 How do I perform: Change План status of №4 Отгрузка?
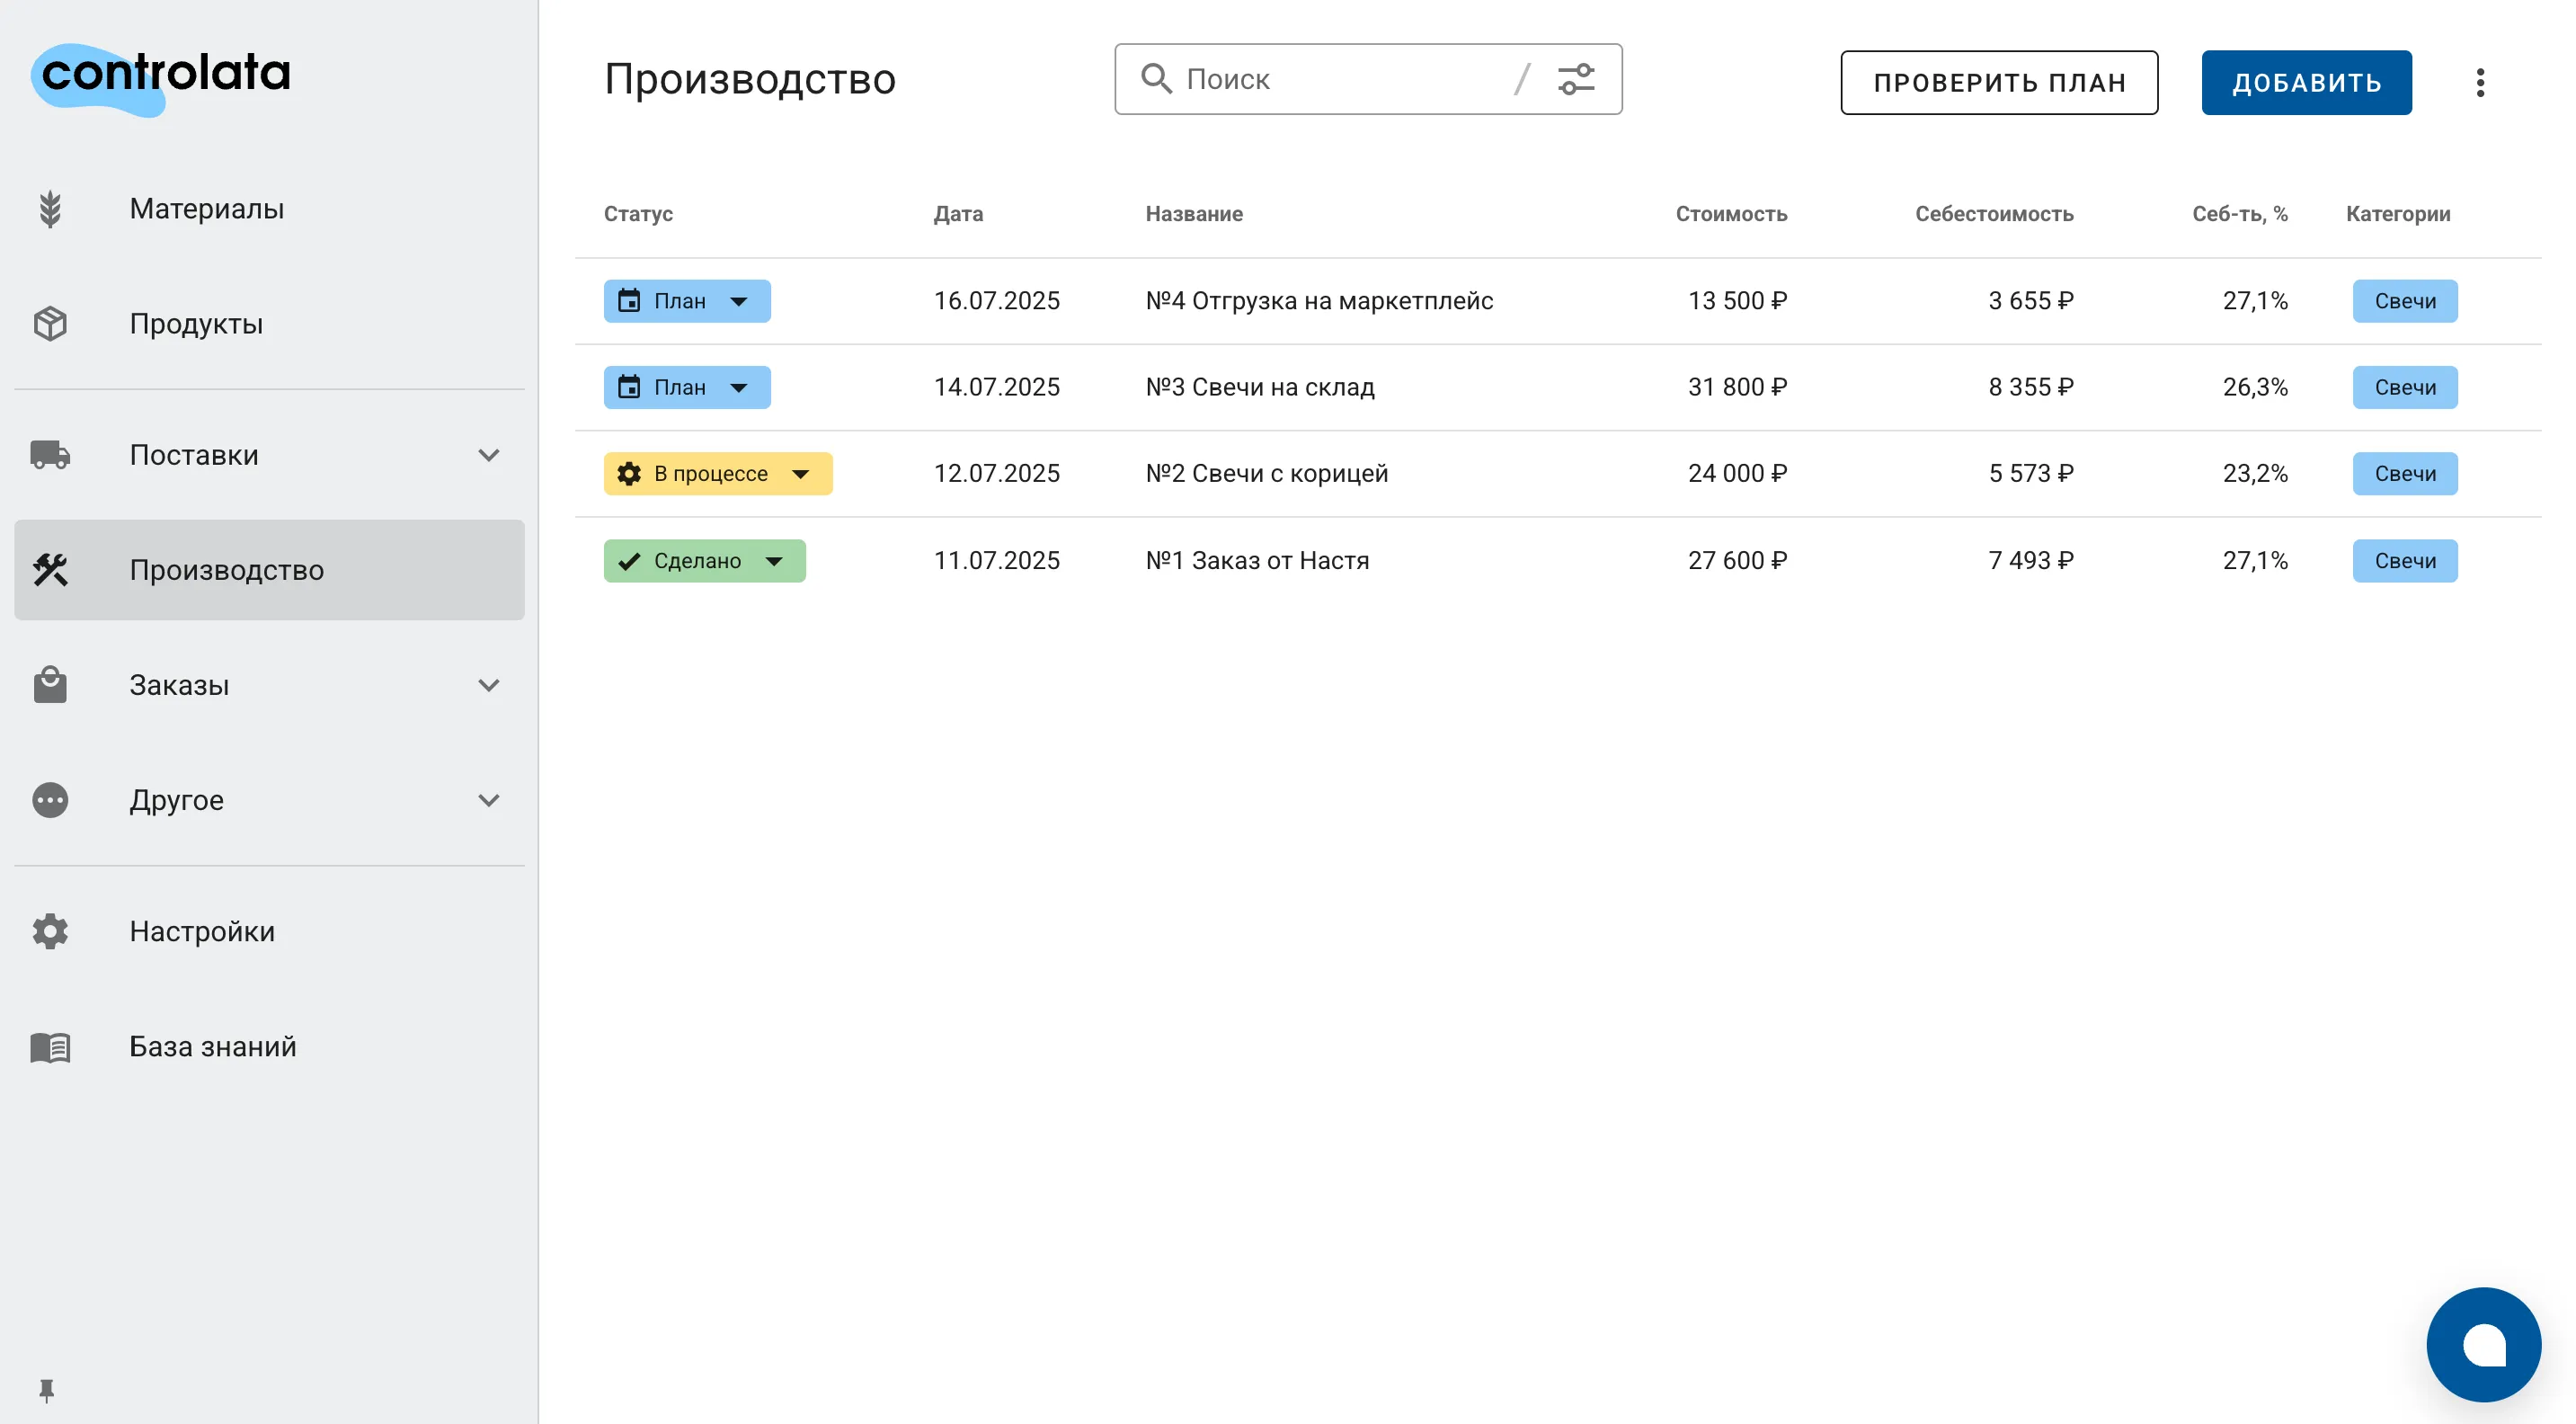(x=687, y=301)
